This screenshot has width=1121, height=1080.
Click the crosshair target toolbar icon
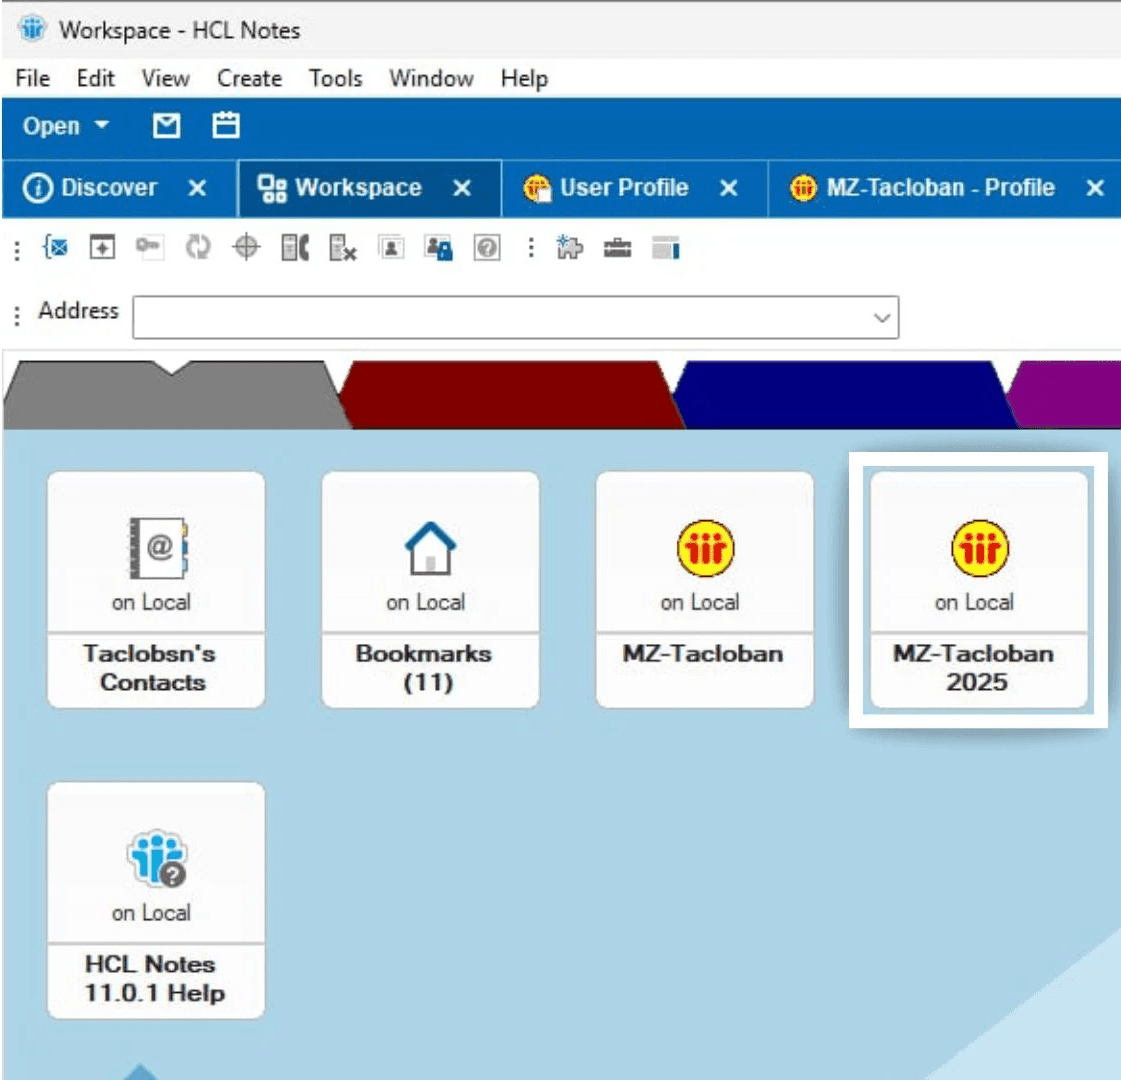(x=247, y=247)
